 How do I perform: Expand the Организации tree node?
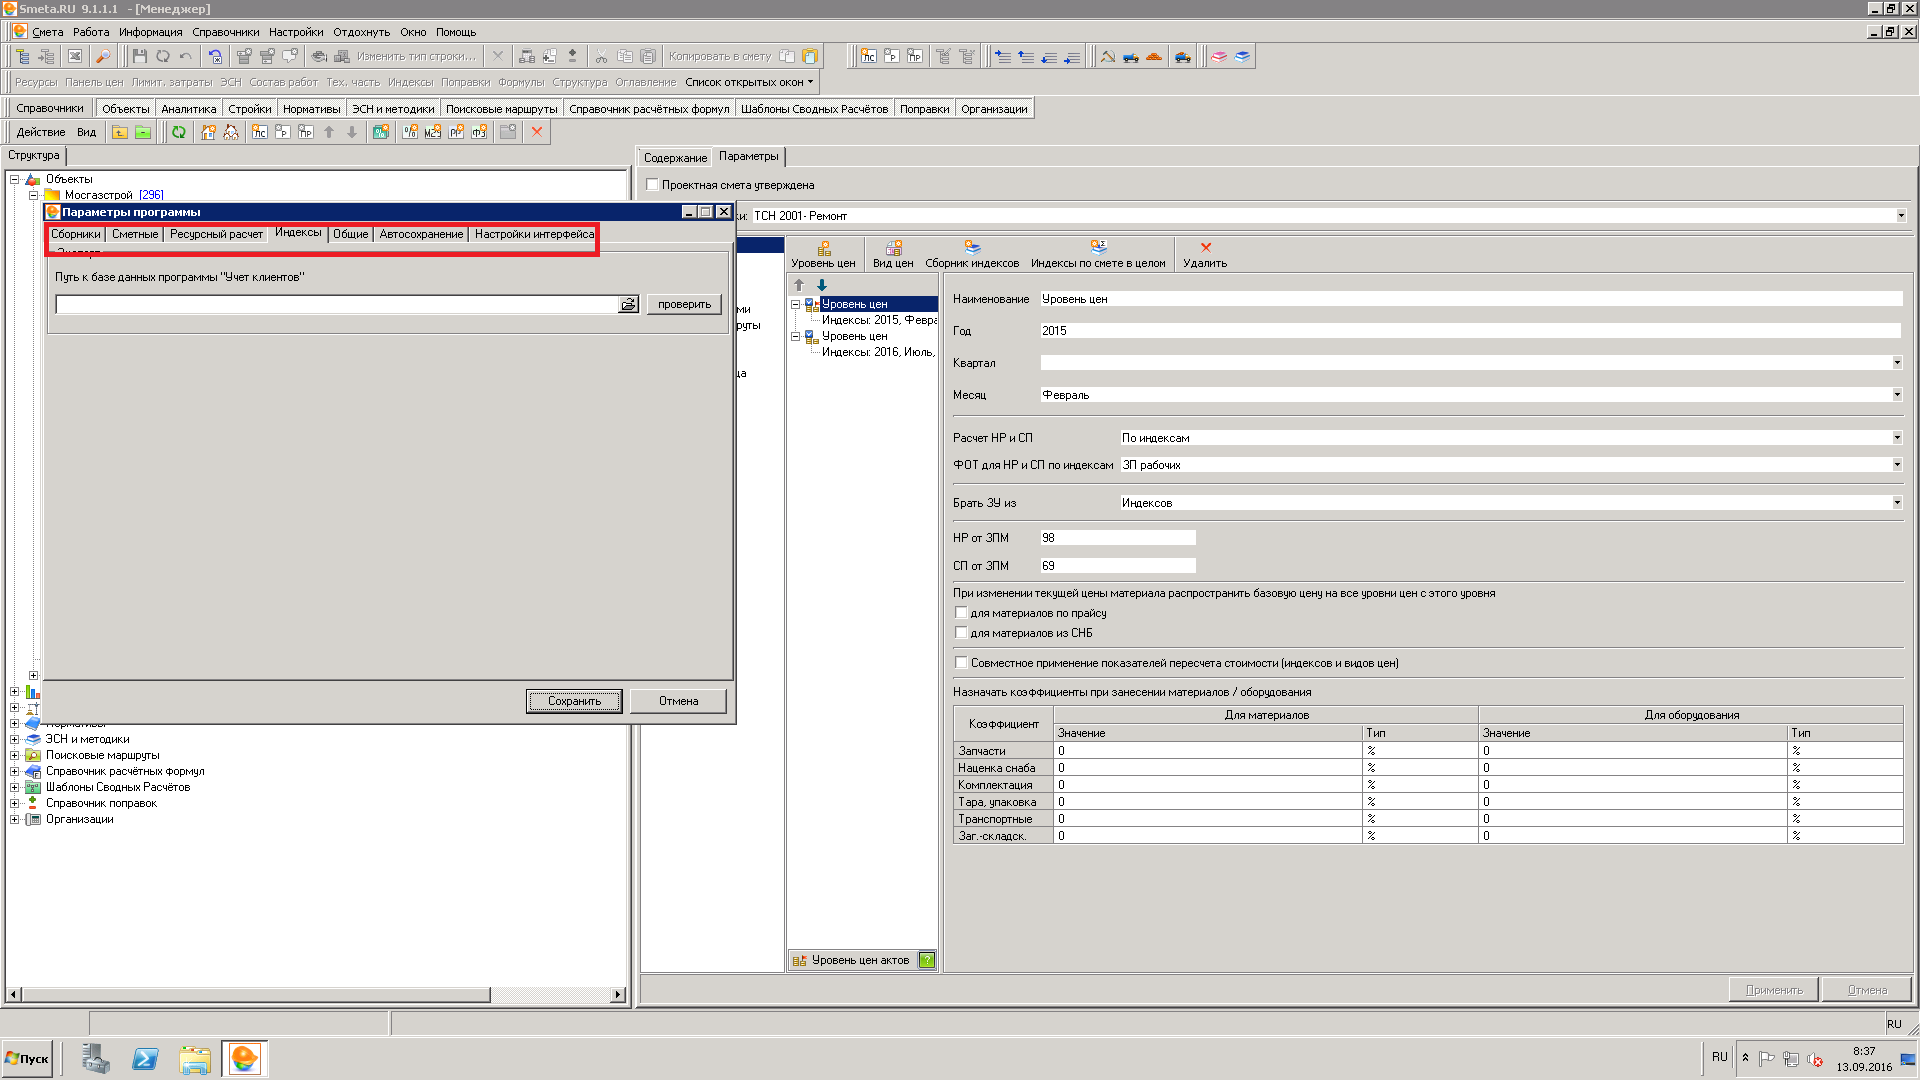[x=14, y=819]
